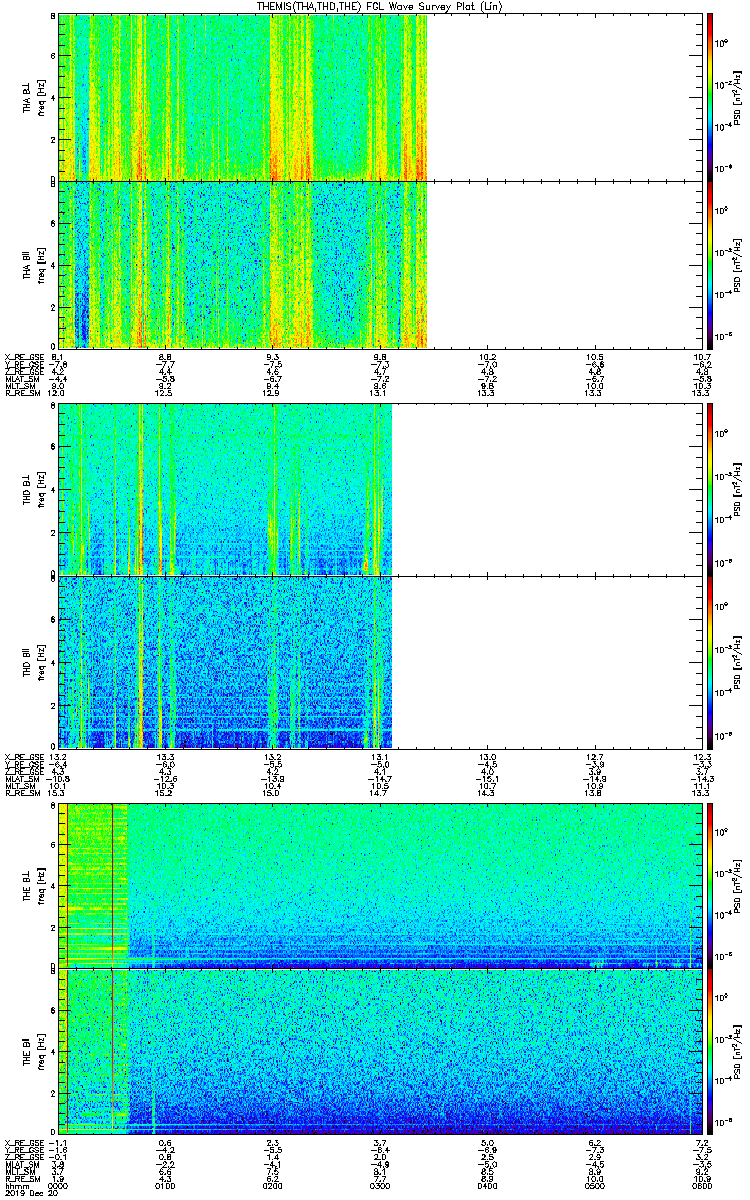The width and height of the screenshot is (750, 1200).
Task: Select the THD BL axis label
Action: click(x=28, y=490)
